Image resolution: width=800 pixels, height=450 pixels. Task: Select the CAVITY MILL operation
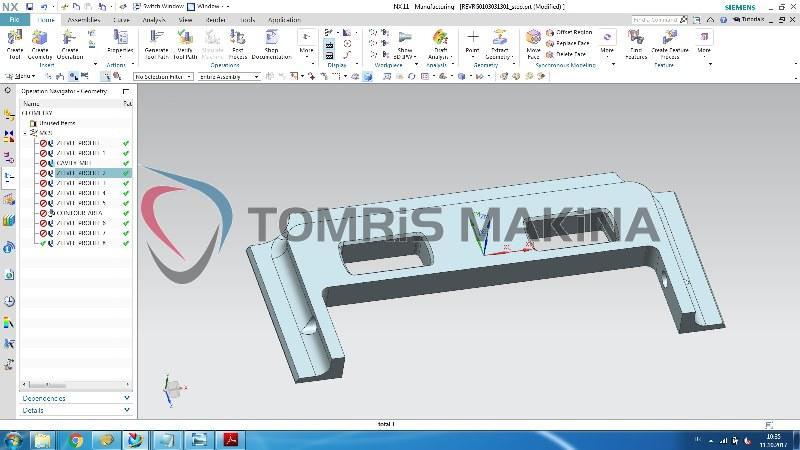click(x=73, y=163)
